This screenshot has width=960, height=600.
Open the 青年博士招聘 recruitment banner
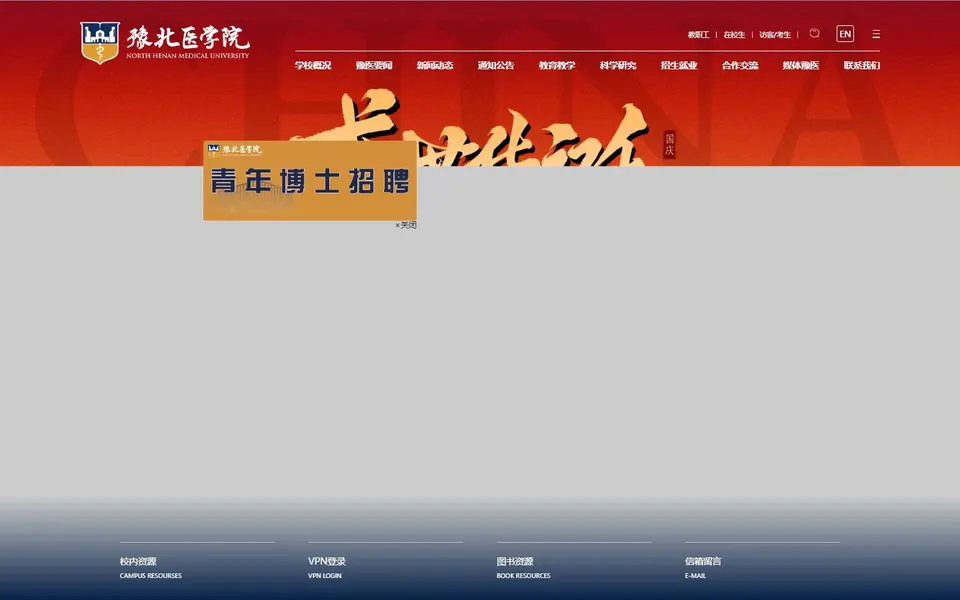pyautogui.click(x=310, y=181)
